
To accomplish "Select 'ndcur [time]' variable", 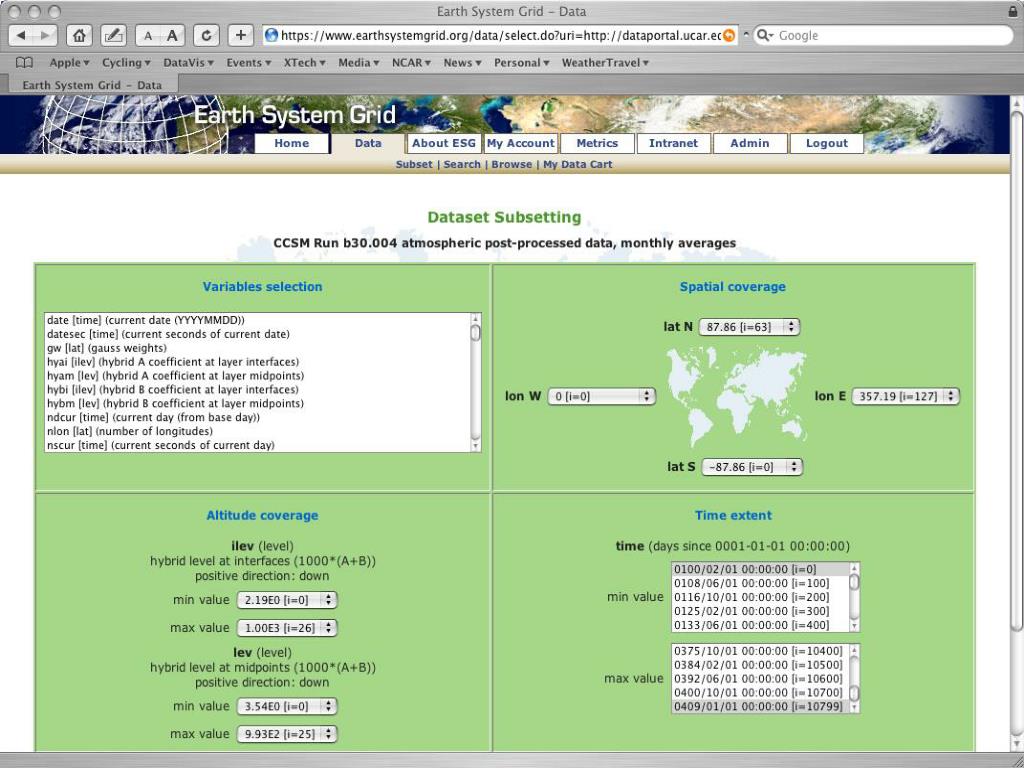I will pyautogui.click(x=257, y=417).
